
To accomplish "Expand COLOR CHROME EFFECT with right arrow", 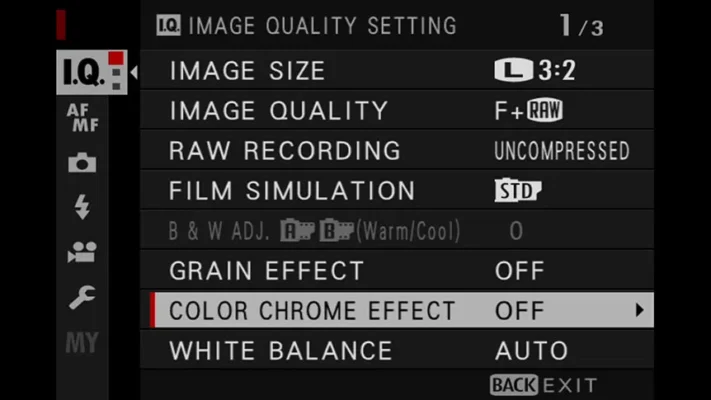I will pos(639,310).
